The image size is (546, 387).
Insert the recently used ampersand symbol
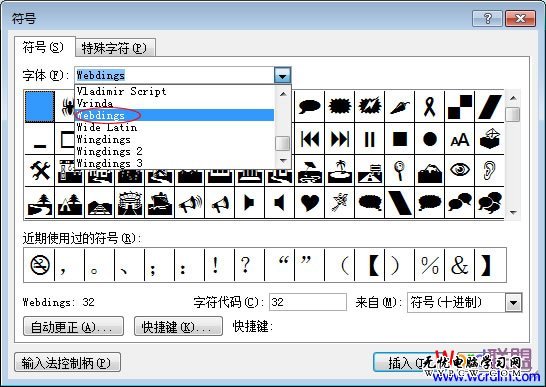tap(460, 265)
